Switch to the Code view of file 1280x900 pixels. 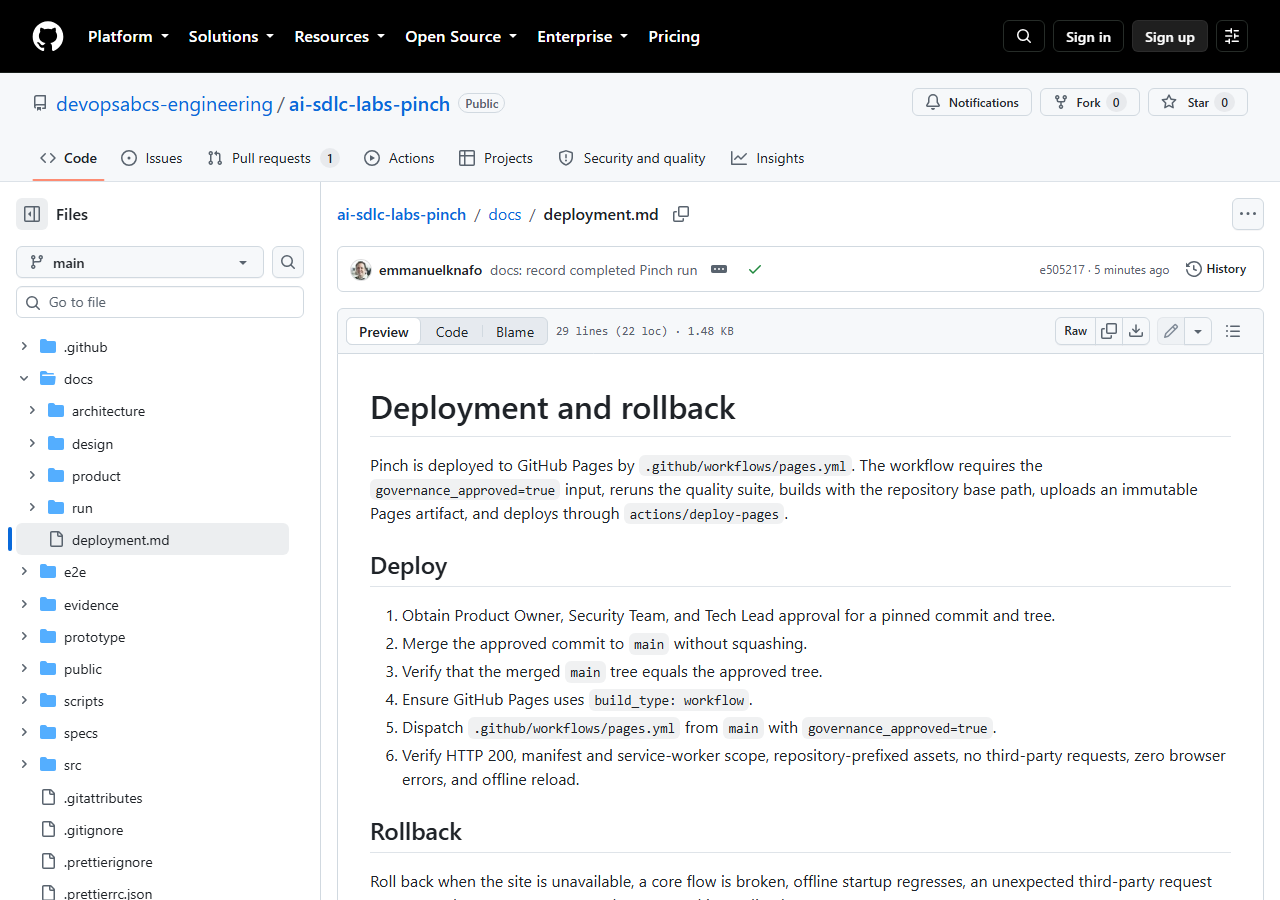pyautogui.click(x=452, y=332)
